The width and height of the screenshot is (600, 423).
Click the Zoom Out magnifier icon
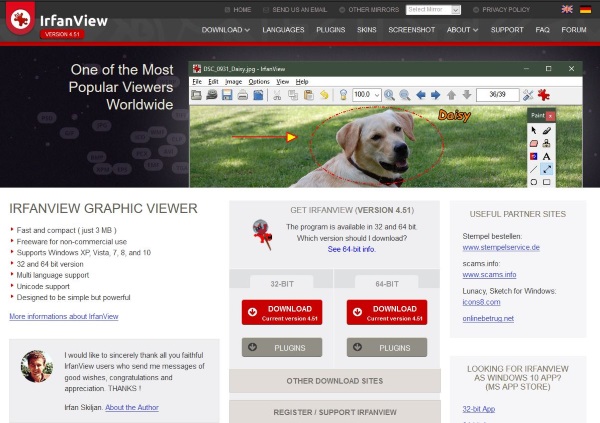tap(404, 95)
